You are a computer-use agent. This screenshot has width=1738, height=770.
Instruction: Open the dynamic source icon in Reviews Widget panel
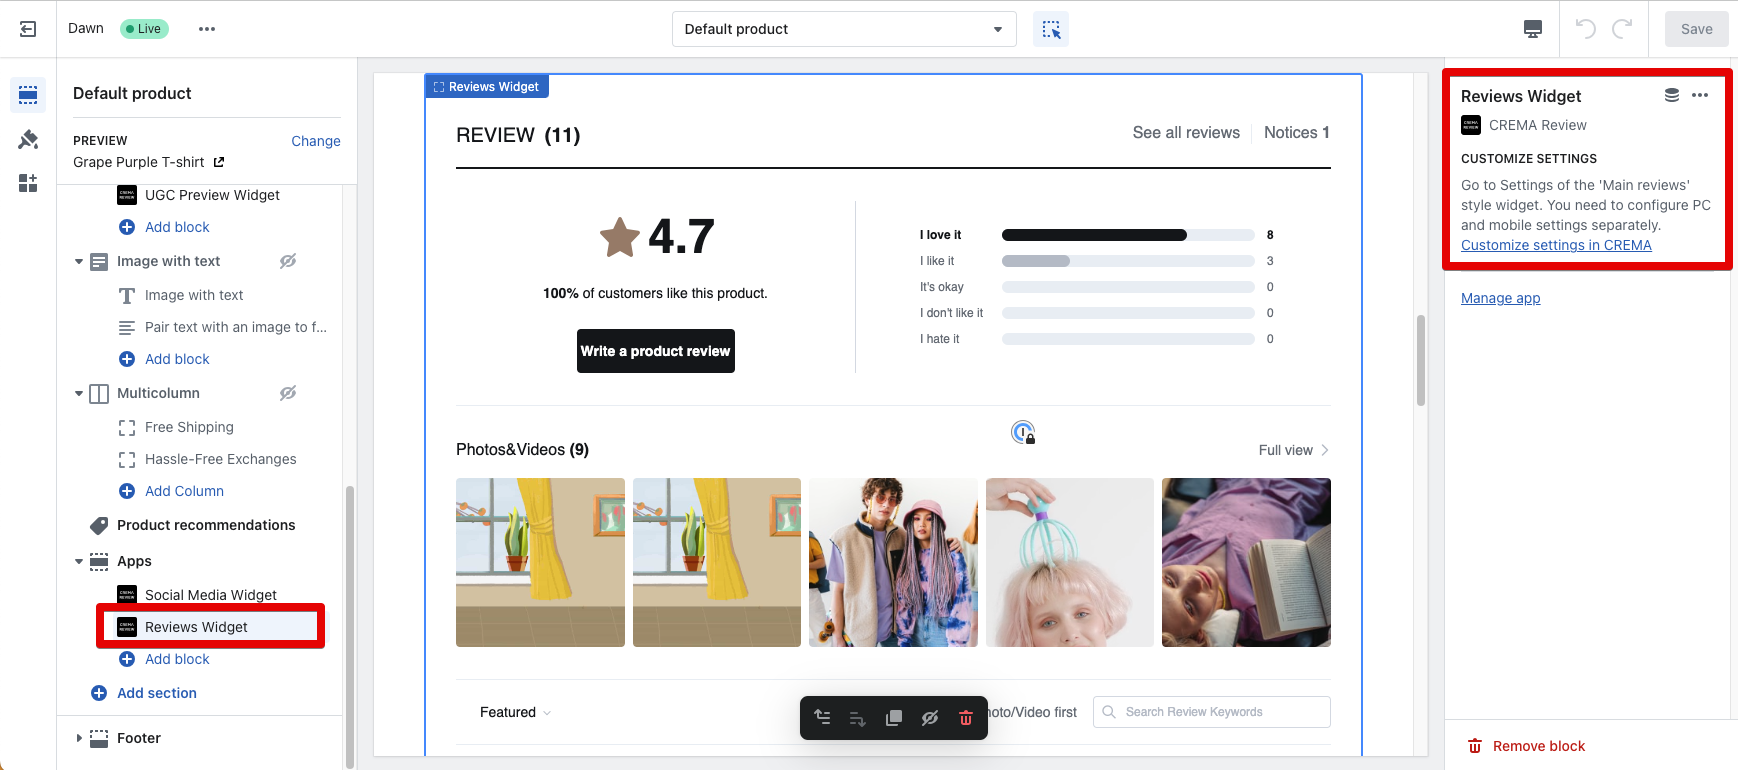click(x=1671, y=96)
